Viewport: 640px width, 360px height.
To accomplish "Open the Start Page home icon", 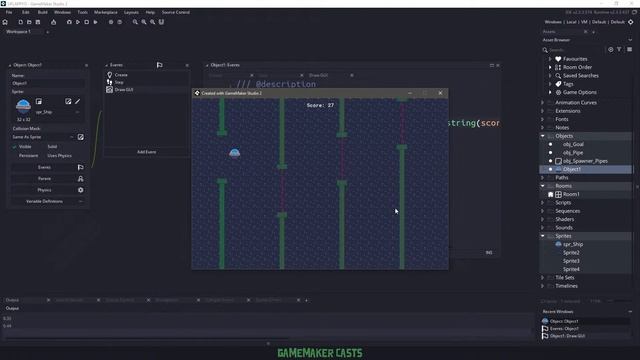I will click(x=5, y=22).
